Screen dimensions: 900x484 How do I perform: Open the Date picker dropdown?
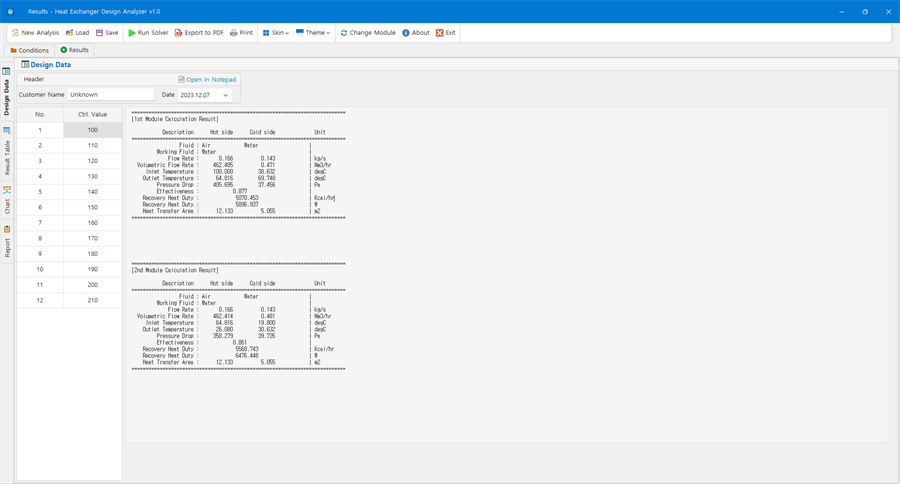click(226, 95)
